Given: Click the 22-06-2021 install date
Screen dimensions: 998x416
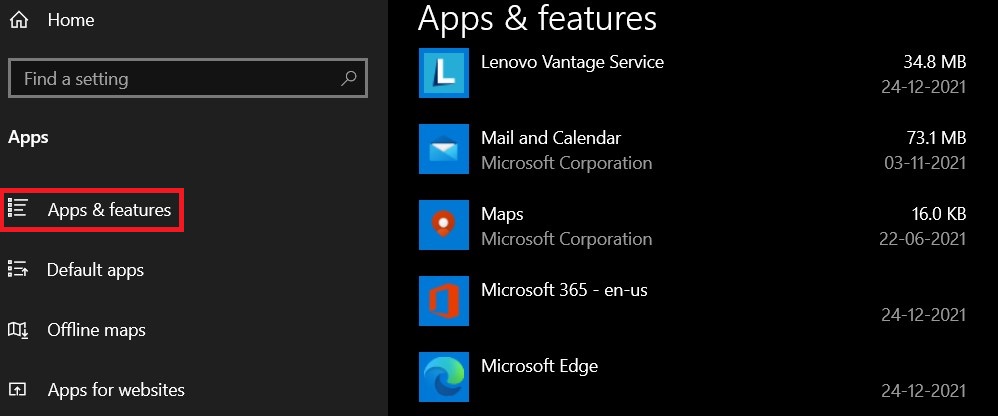Looking at the screenshot, I should tap(923, 239).
